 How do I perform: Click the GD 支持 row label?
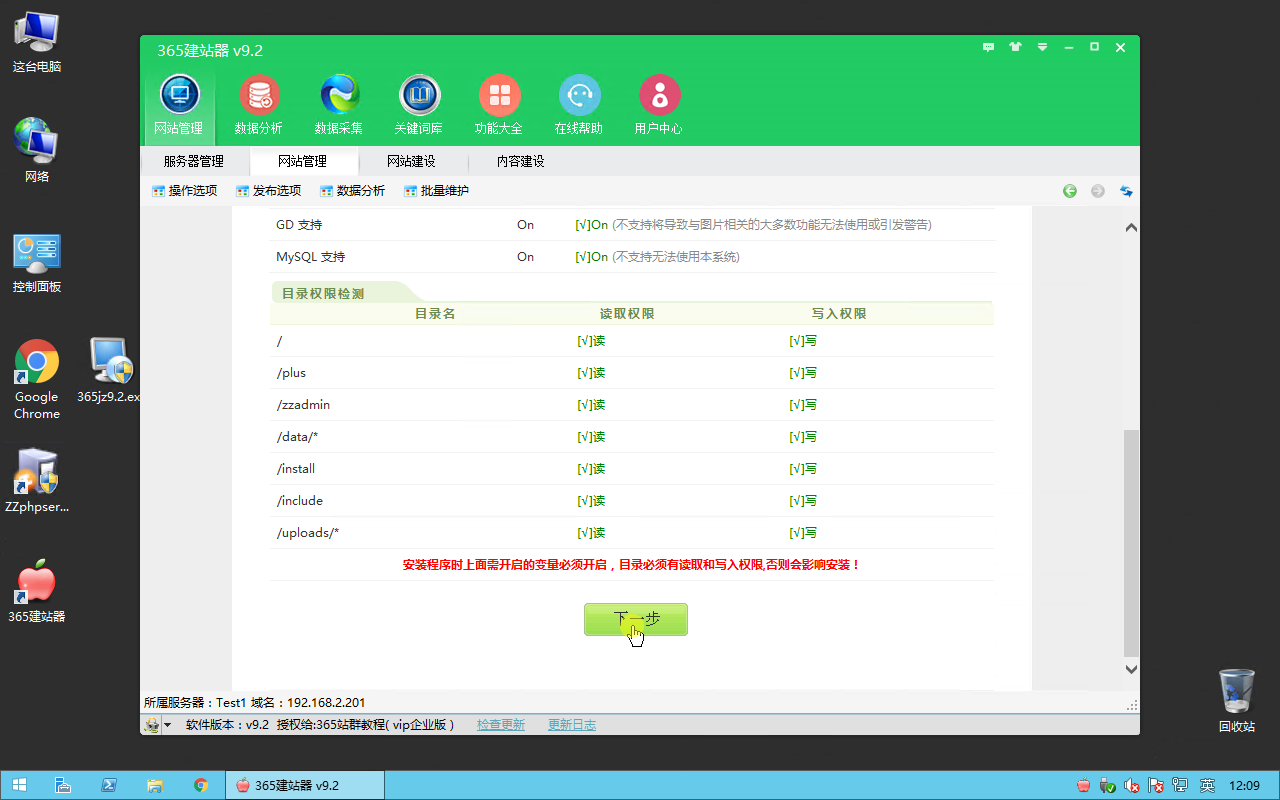pos(299,225)
